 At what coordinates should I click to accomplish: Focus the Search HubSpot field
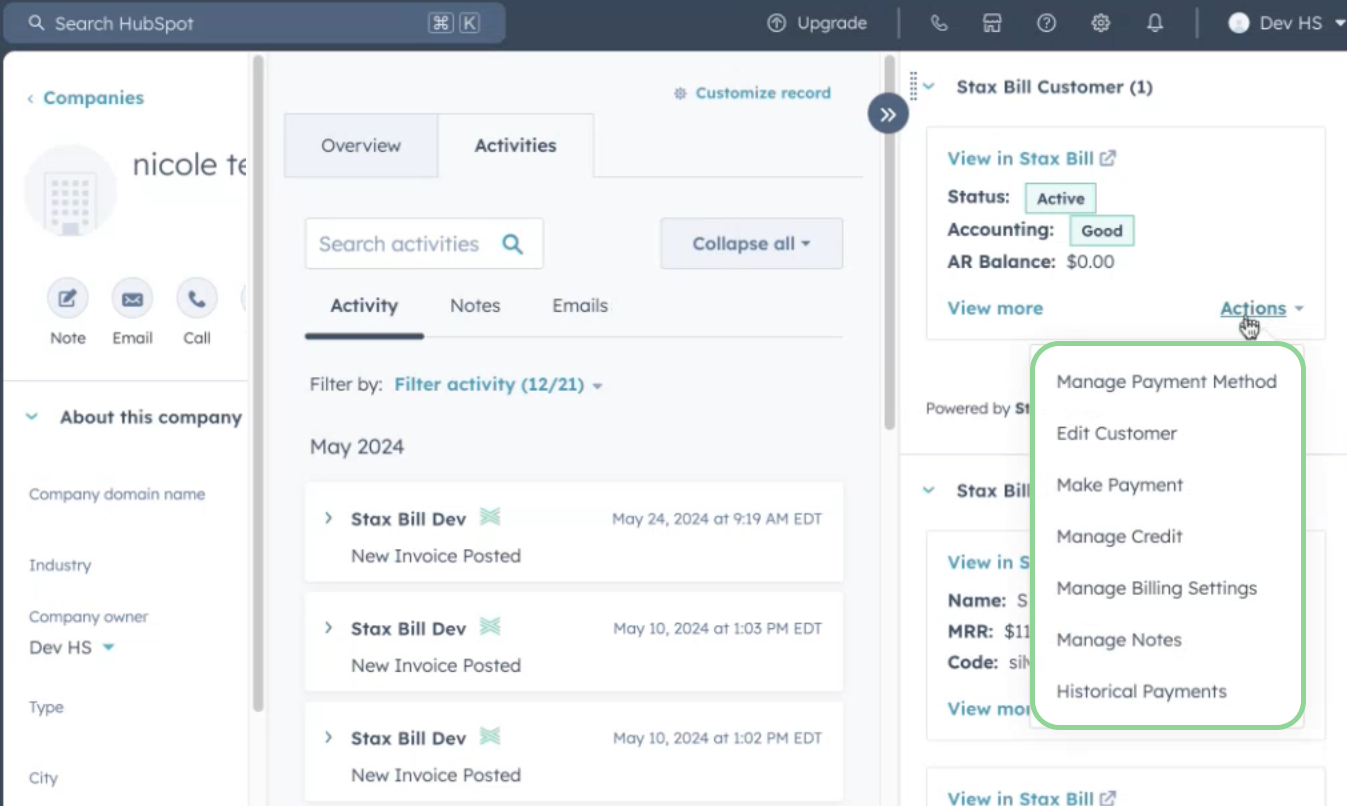coord(254,23)
